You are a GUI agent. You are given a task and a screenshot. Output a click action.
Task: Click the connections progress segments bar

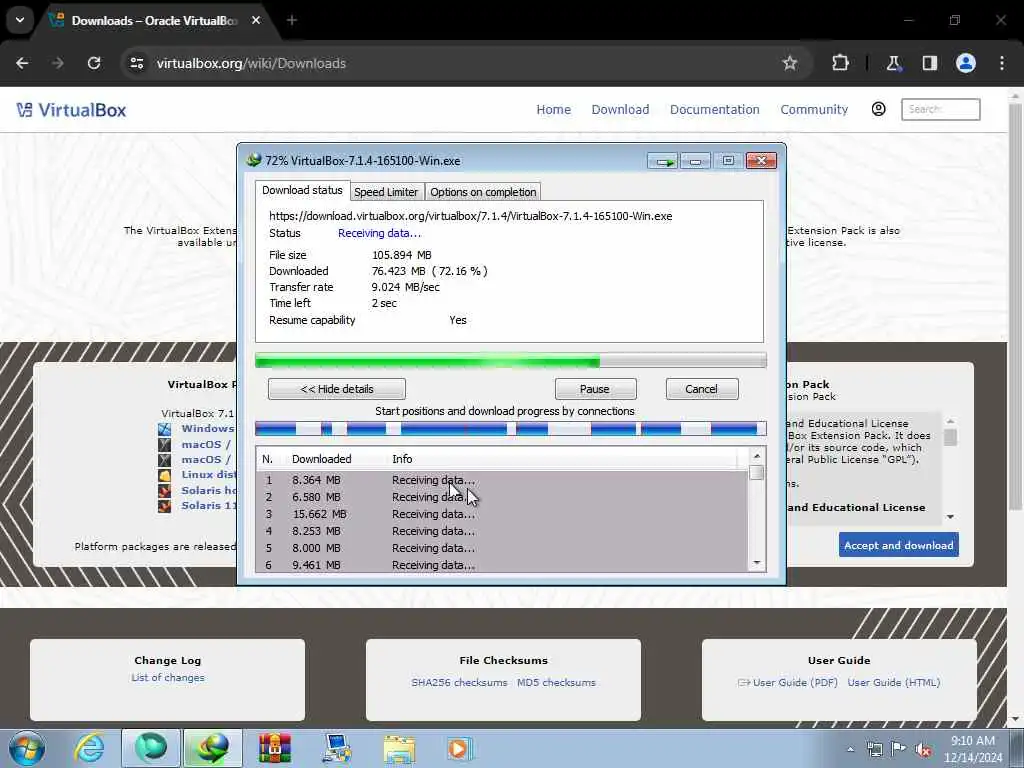click(x=511, y=429)
